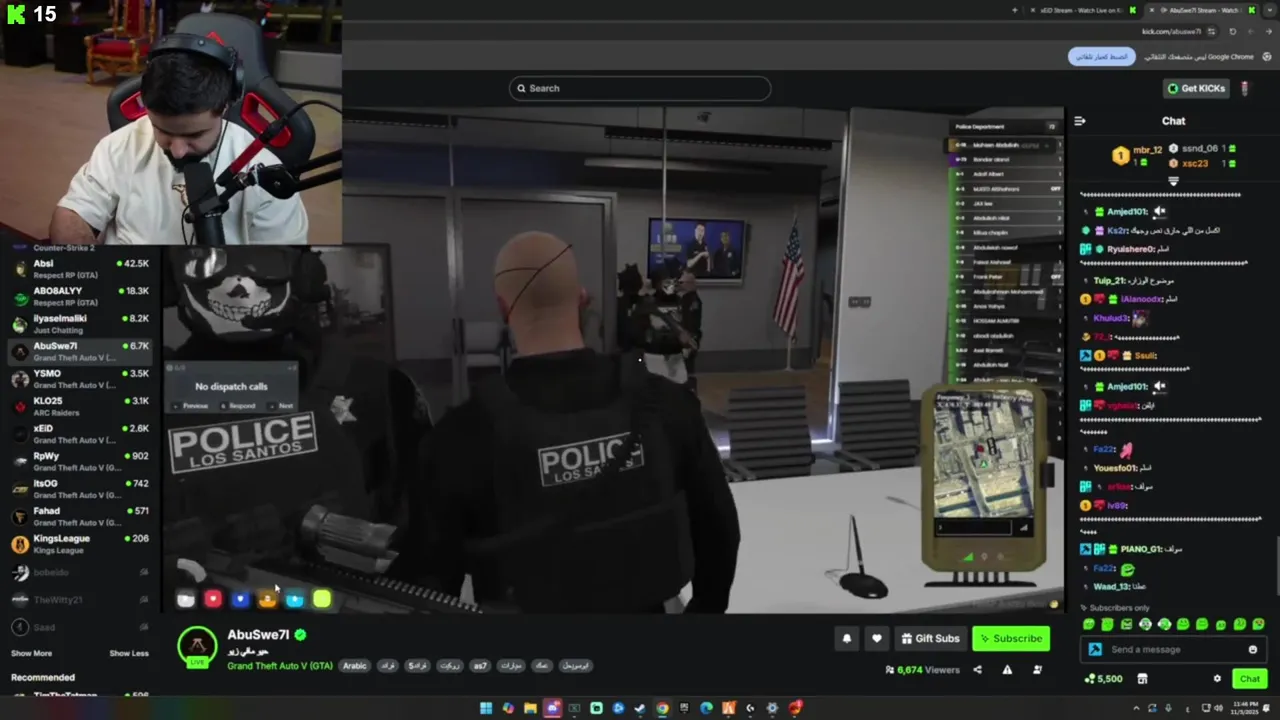The width and height of the screenshot is (1280, 720).
Task: Click Show More in sidebar
Action: (31, 653)
